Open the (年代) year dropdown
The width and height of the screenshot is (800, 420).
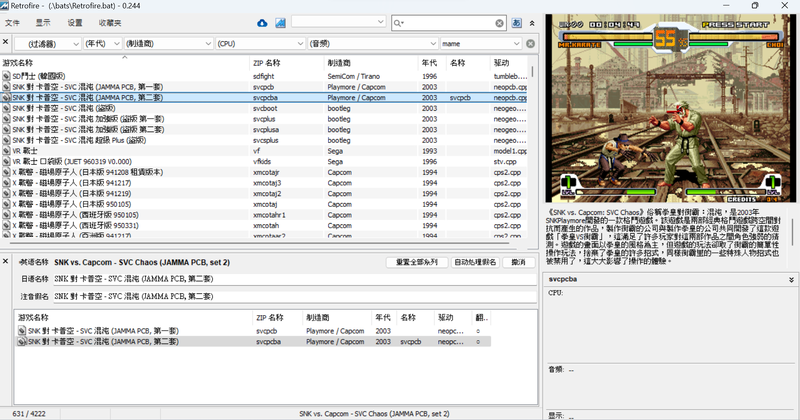[x=103, y=44]
